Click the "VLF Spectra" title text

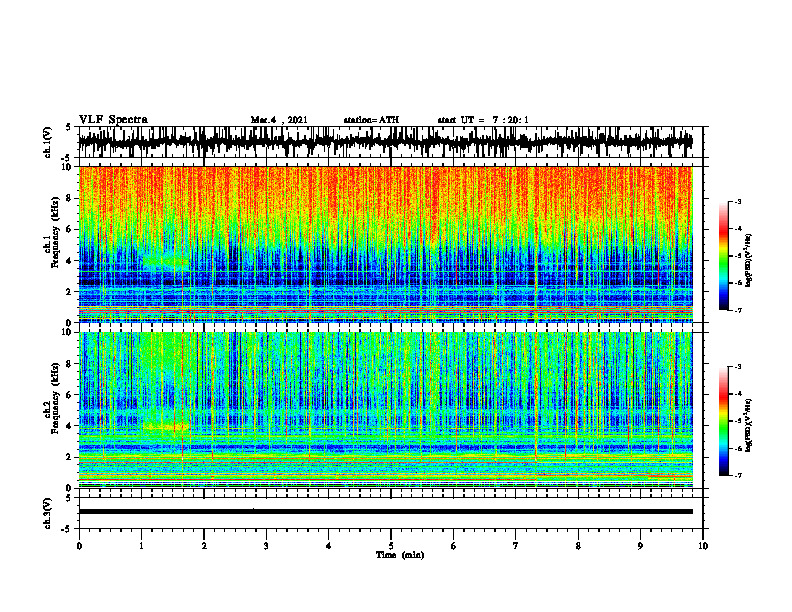click(113, 120)
